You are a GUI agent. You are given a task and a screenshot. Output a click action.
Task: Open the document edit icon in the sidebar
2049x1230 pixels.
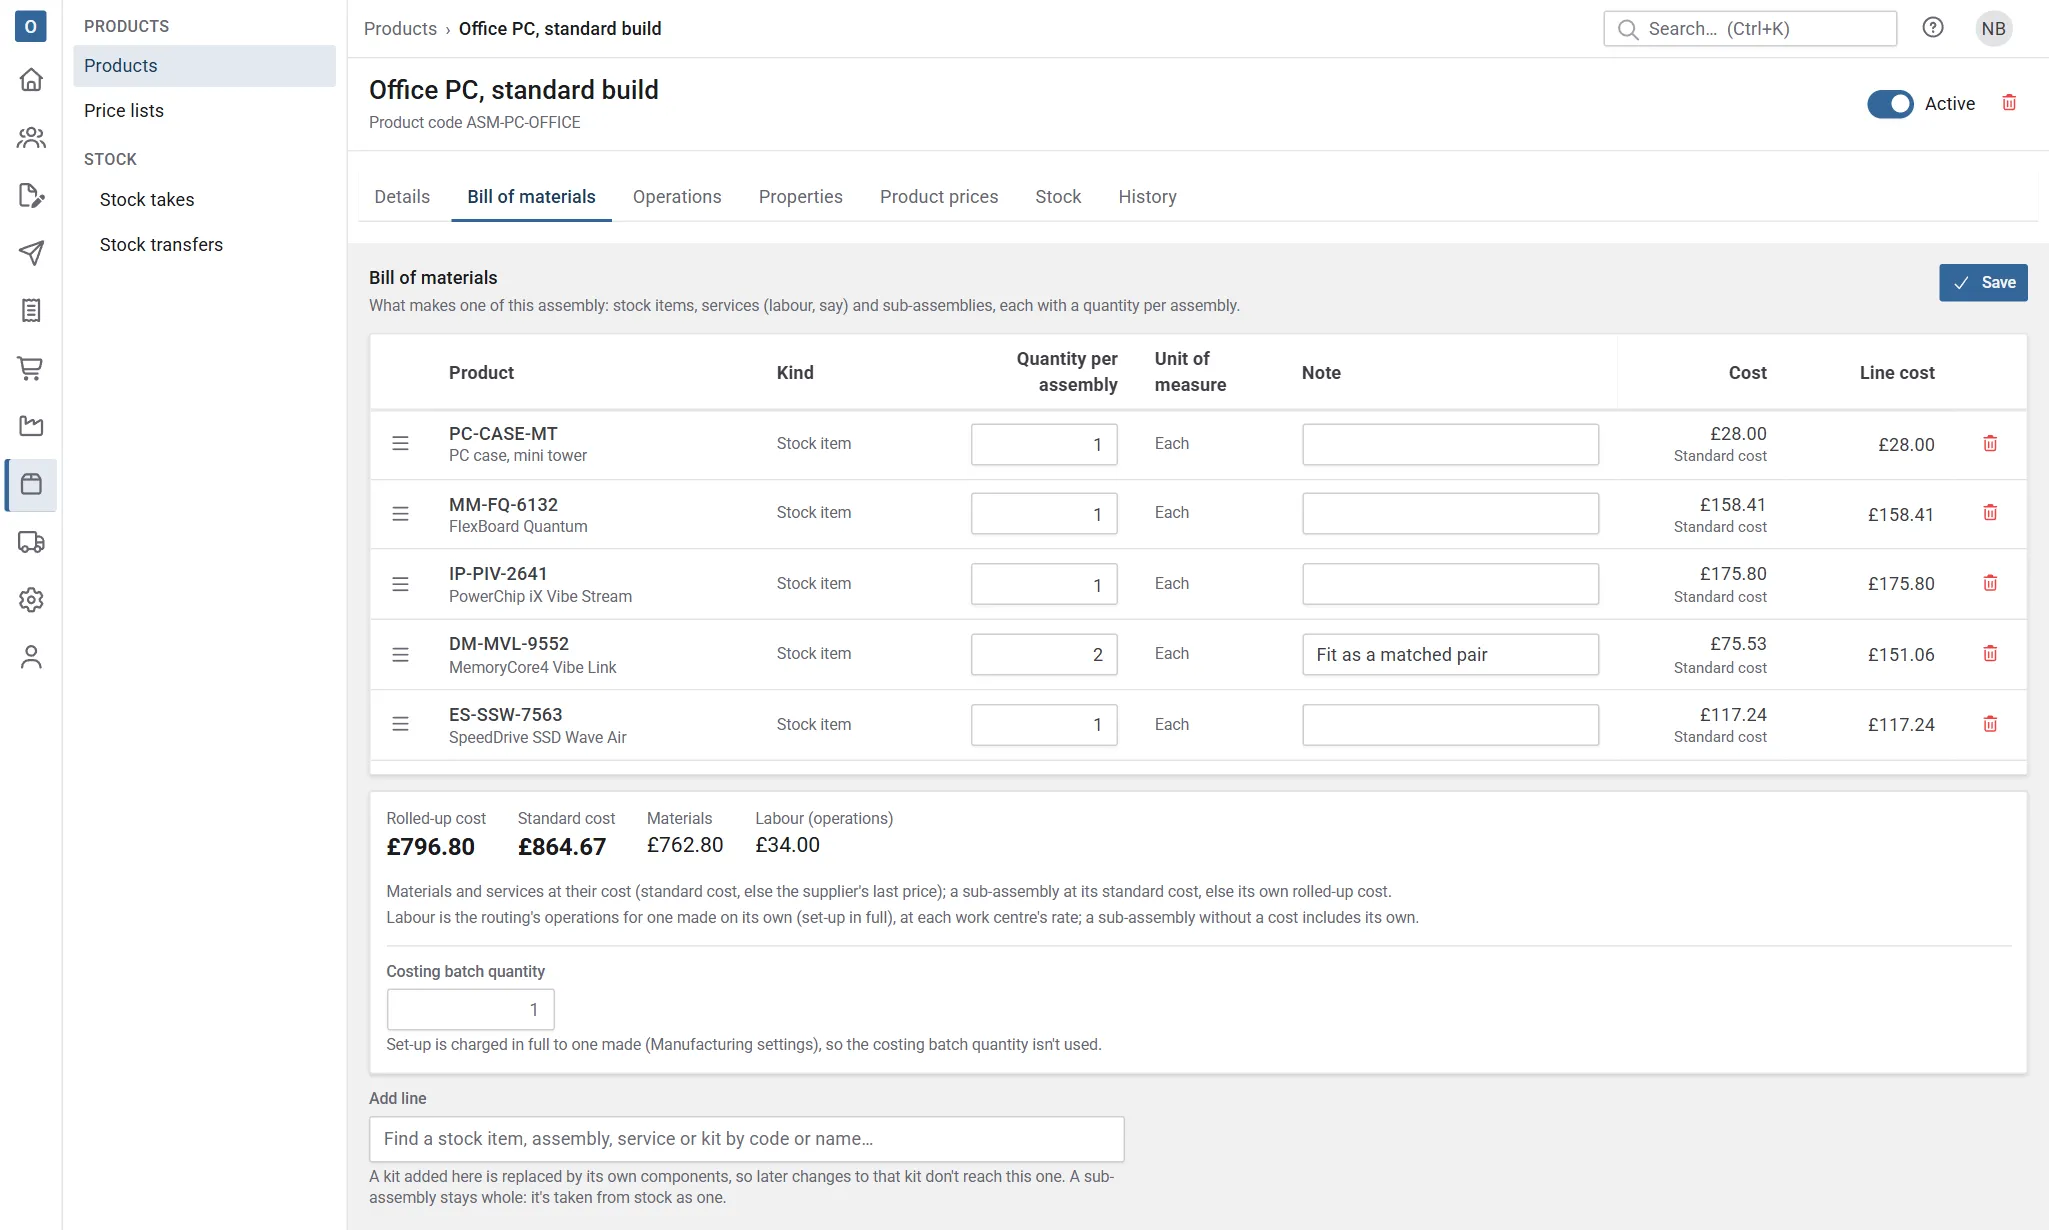click(x=31, y=196)
